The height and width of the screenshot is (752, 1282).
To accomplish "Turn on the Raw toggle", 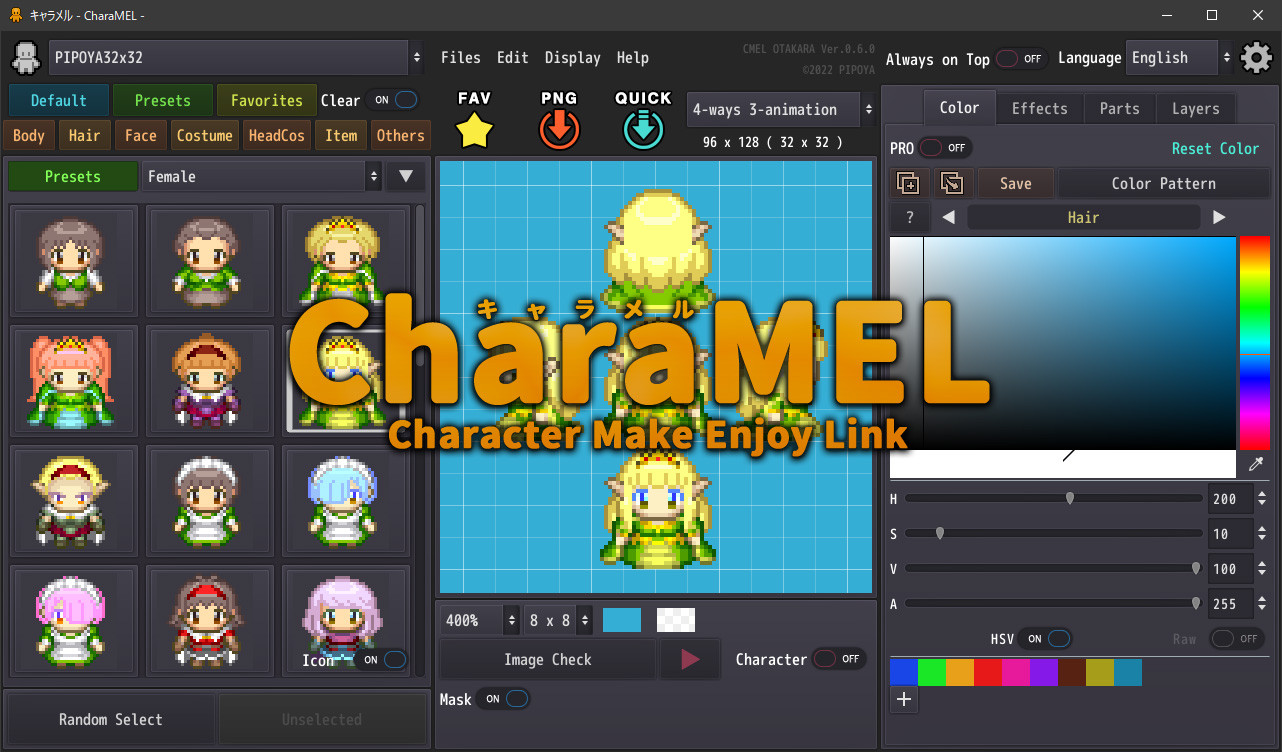I will coord(1238,639).
